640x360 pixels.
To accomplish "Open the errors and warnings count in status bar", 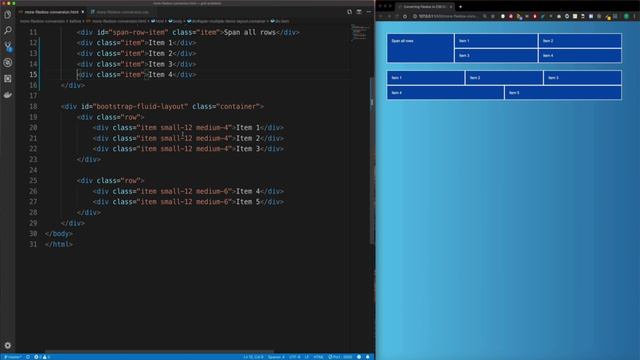I will 42,357.
